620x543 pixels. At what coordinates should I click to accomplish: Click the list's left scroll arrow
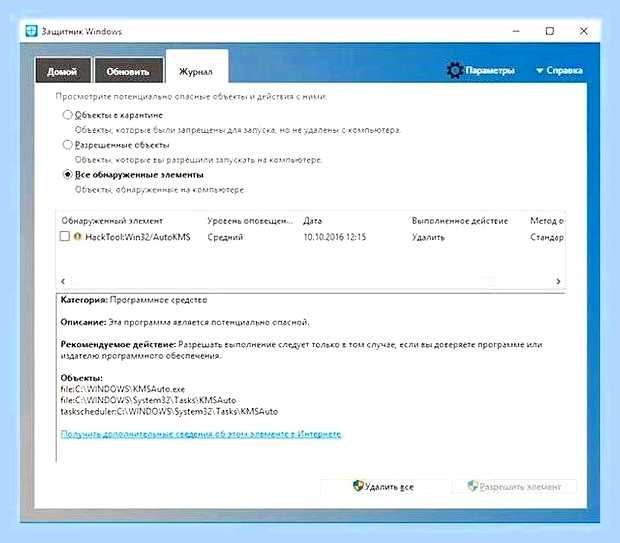point(63,281)
